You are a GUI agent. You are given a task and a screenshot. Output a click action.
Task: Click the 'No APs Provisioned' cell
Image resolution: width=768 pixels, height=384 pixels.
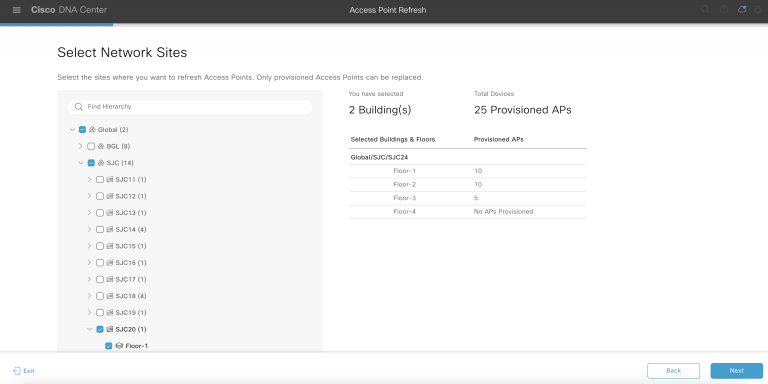click(504, 212)
